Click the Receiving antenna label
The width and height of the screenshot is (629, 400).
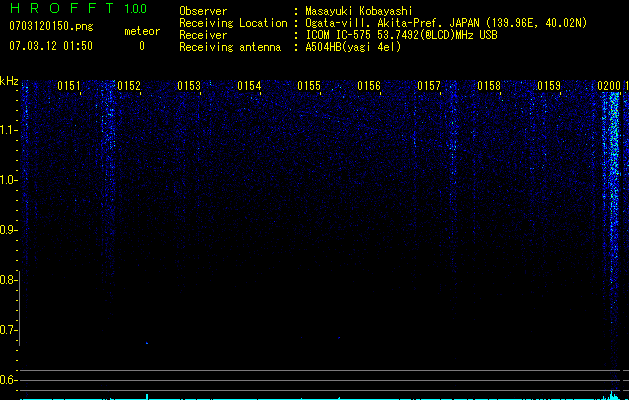(230, 47)
